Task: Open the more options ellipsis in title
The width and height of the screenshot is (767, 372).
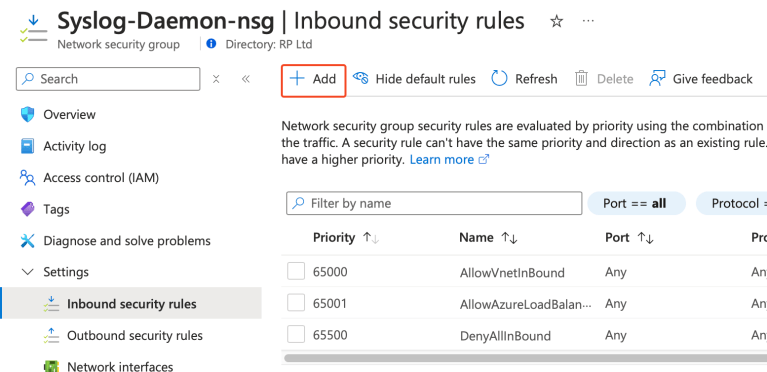Action: 588,21
